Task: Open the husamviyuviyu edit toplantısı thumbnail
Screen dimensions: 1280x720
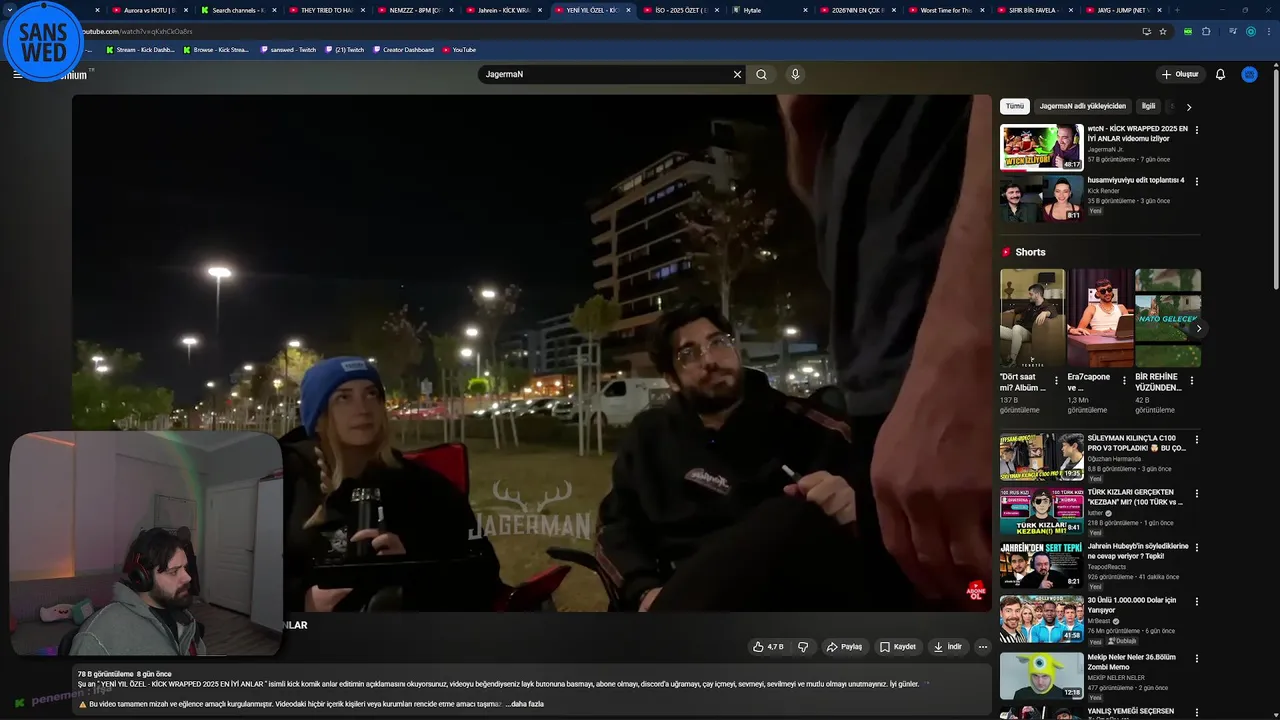Action: click(1042, 199)
